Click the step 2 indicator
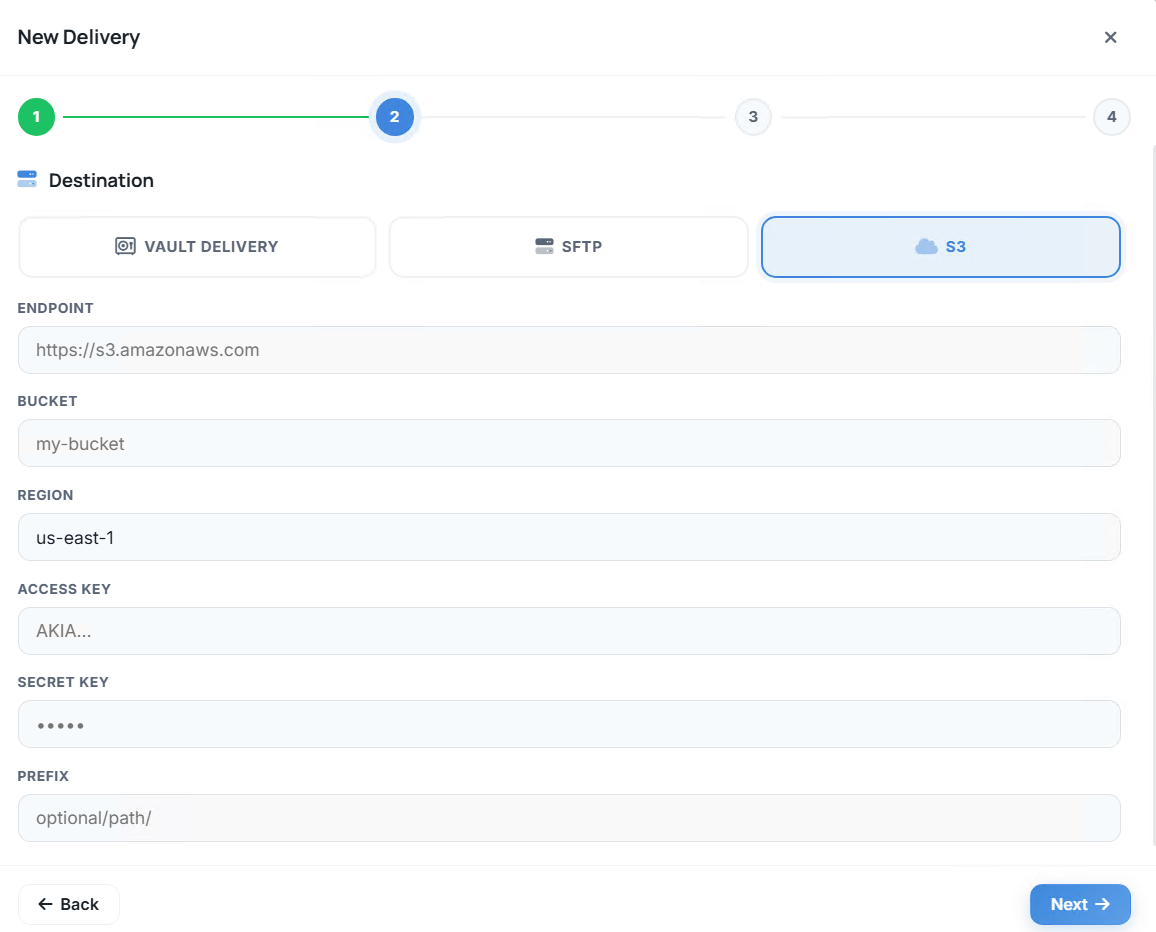 pyautogui.click(x=394, y=116)
